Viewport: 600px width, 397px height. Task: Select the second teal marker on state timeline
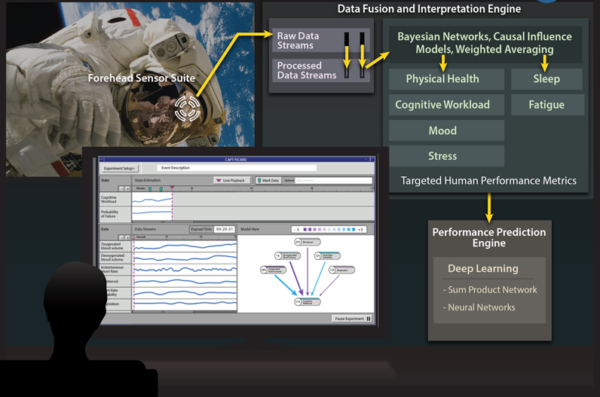[x=161, y=189]
